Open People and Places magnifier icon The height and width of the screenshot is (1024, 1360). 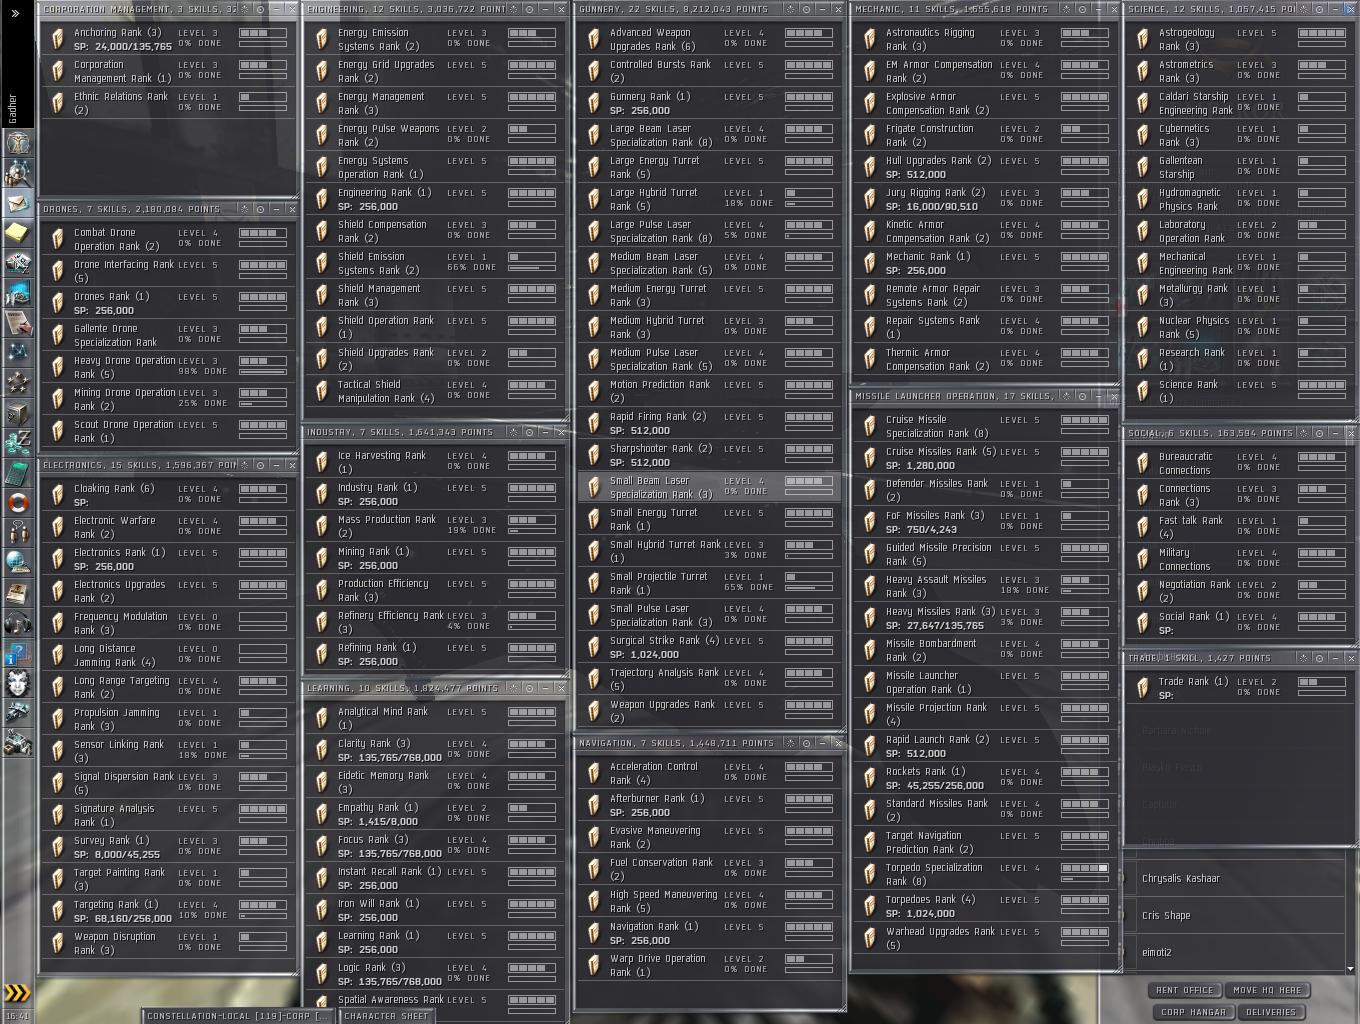click(x=17, y=172)
